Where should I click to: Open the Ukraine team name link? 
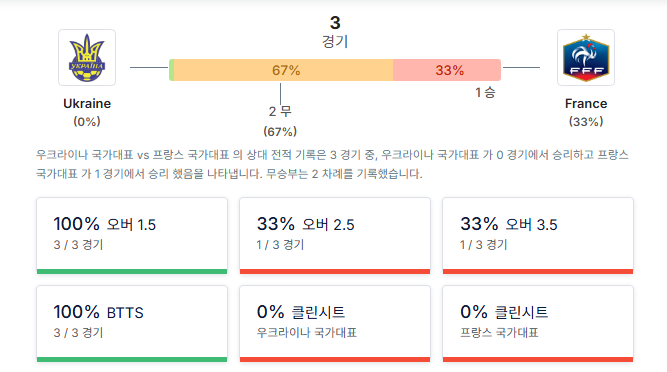tap(87, 103)
